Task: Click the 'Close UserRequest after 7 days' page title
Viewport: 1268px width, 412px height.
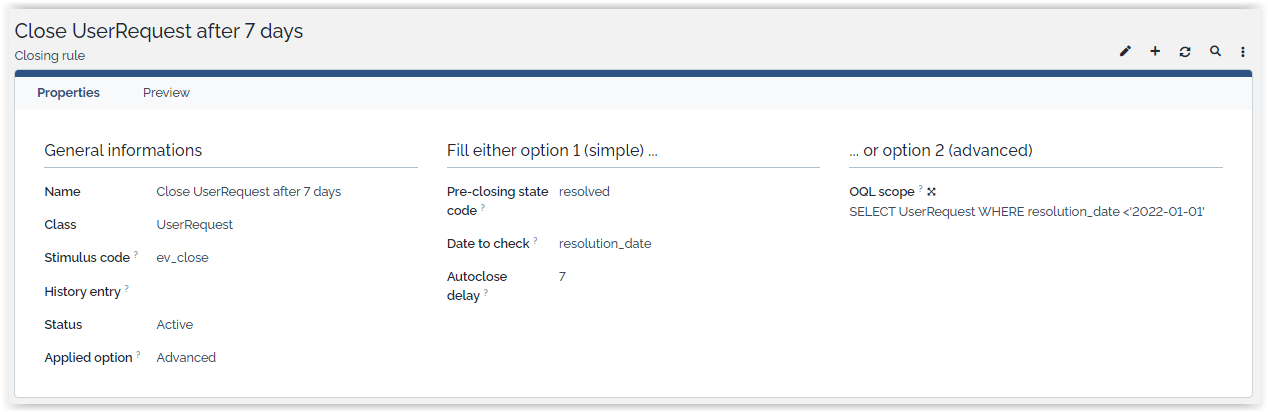Action: (159, 31)
